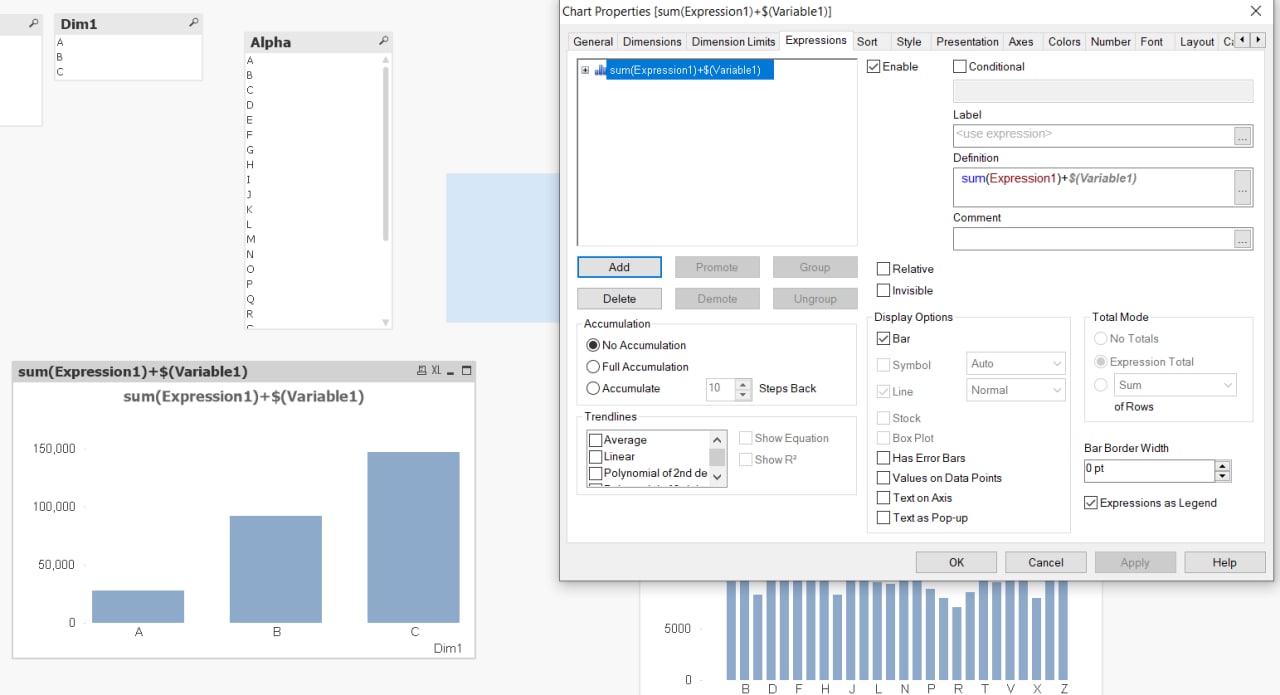Image resolution: width=1280 pixels, height=695 pixels.
Task: Select Full Accumulation radio button
Action: pos(593,367)
